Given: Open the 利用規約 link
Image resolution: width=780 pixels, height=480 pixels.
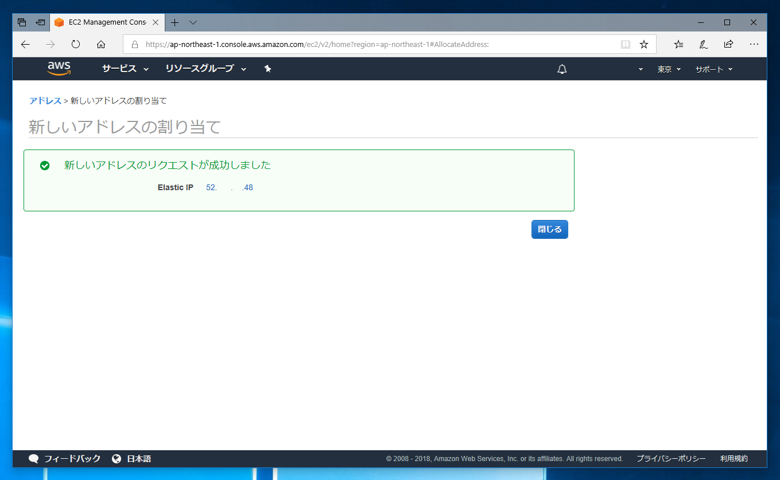Looking at the screenshot, I should click(x=734, y=459).
